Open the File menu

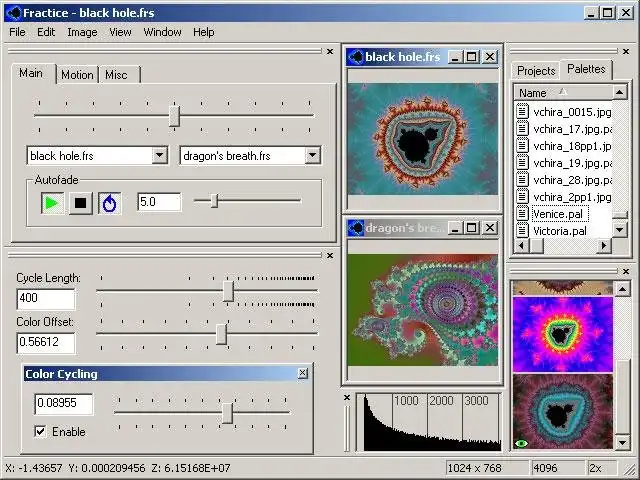tap(17, 32)
